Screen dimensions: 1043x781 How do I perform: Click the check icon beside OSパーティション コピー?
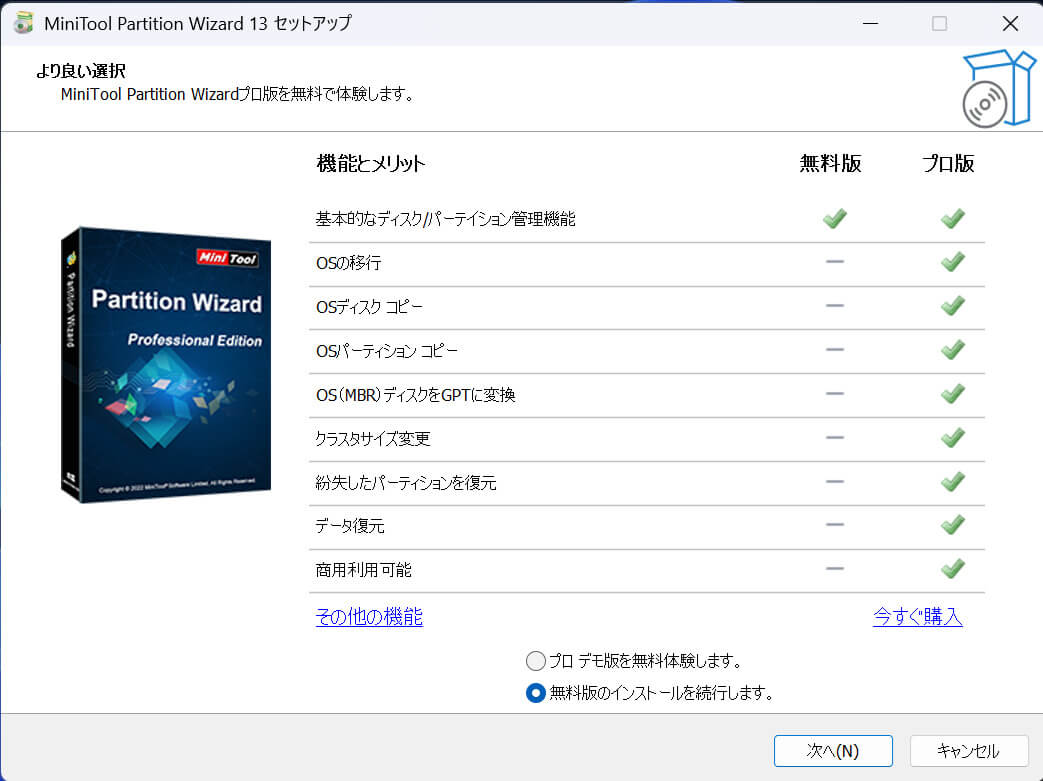coord(952,350)
